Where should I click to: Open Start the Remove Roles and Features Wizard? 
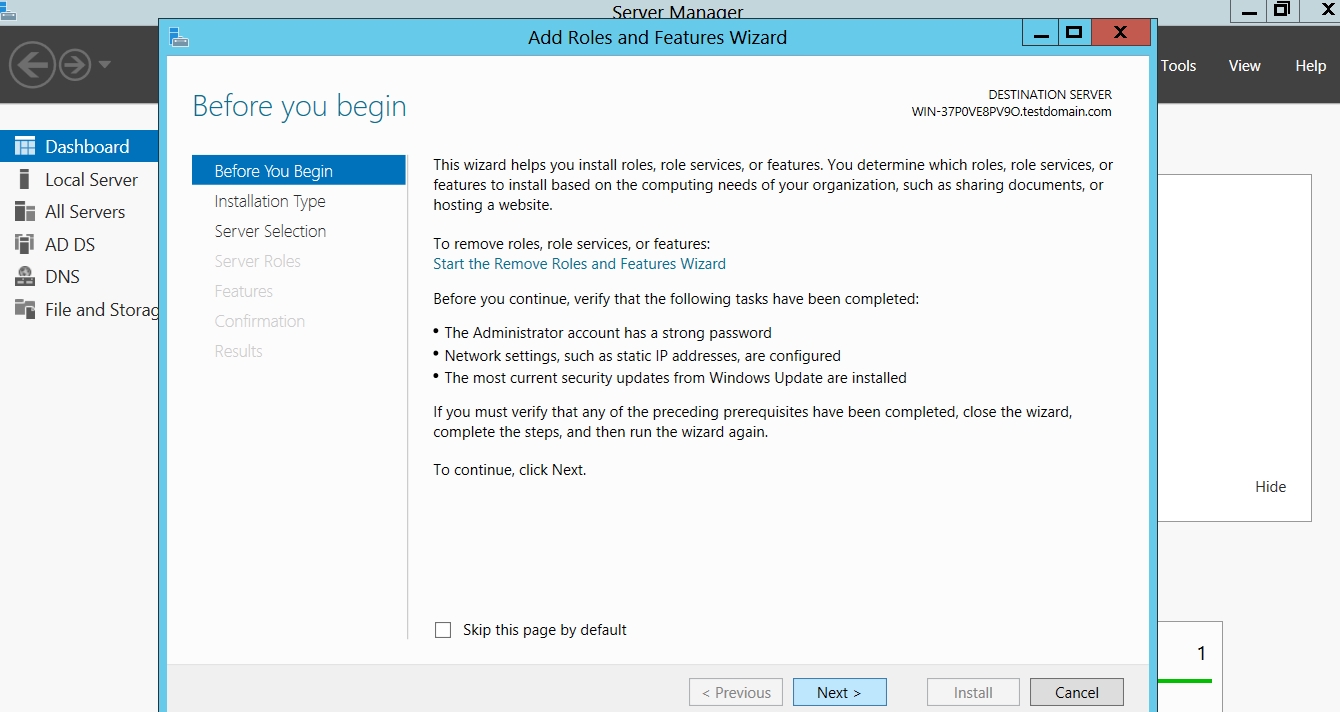579,264
